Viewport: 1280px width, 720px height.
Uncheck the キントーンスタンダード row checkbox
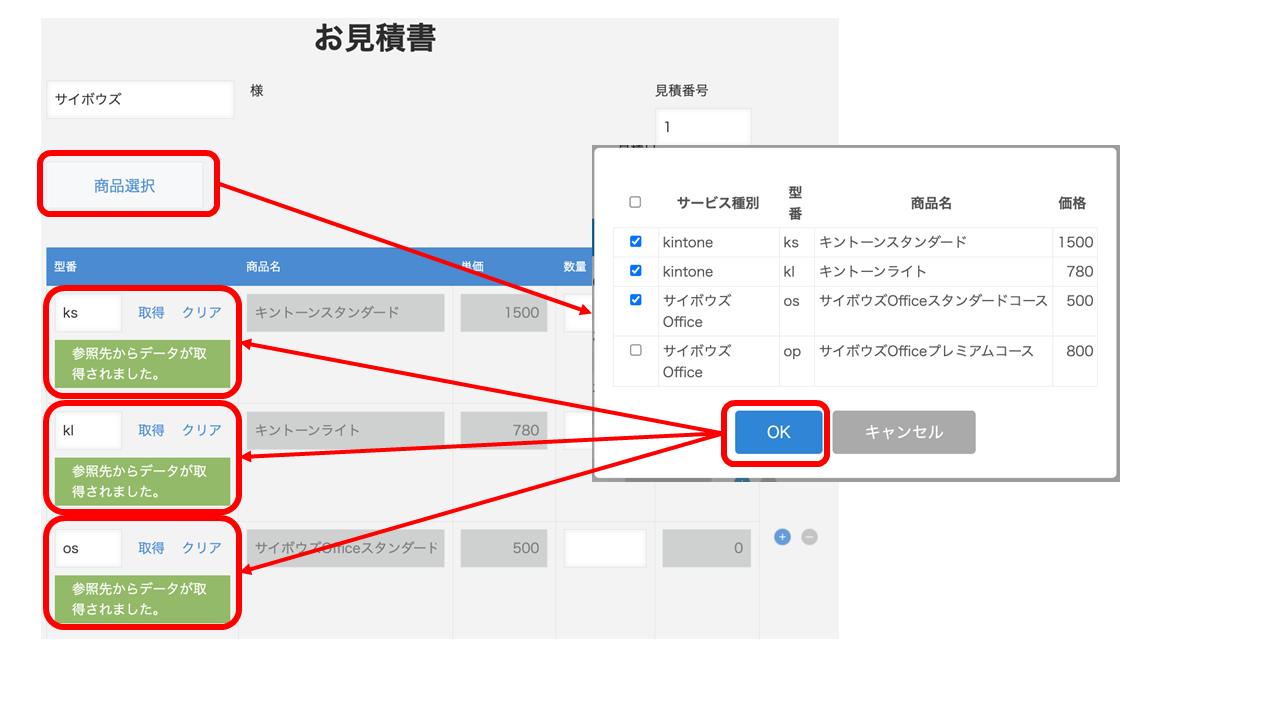point(635,241)
